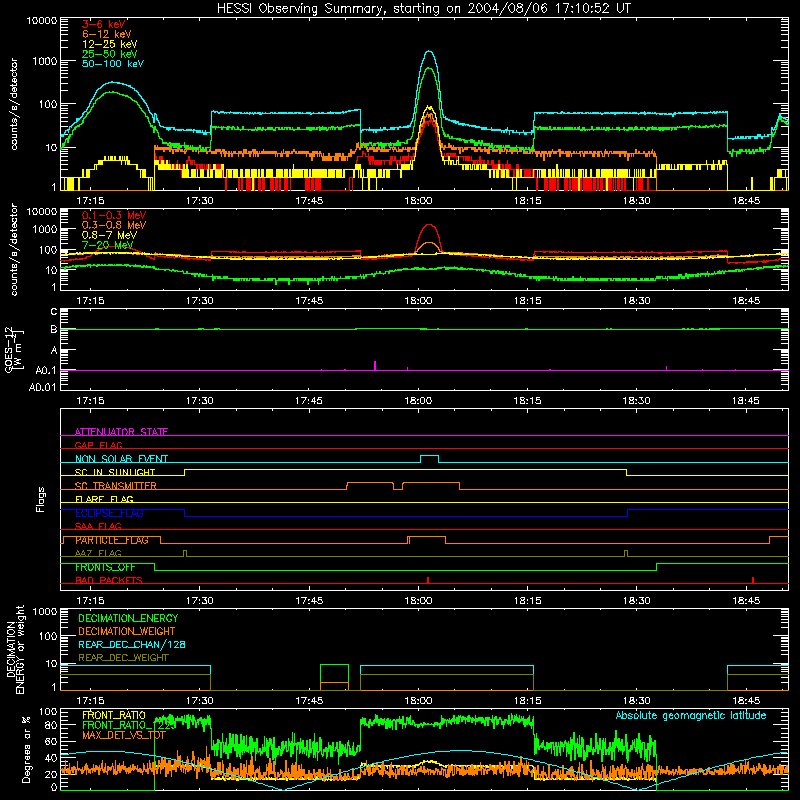Click the 0.1-0.3 MeV red peak near 18:00
Image resolution: width=800 pixels, height=800 pixels.
click(430, 226)
